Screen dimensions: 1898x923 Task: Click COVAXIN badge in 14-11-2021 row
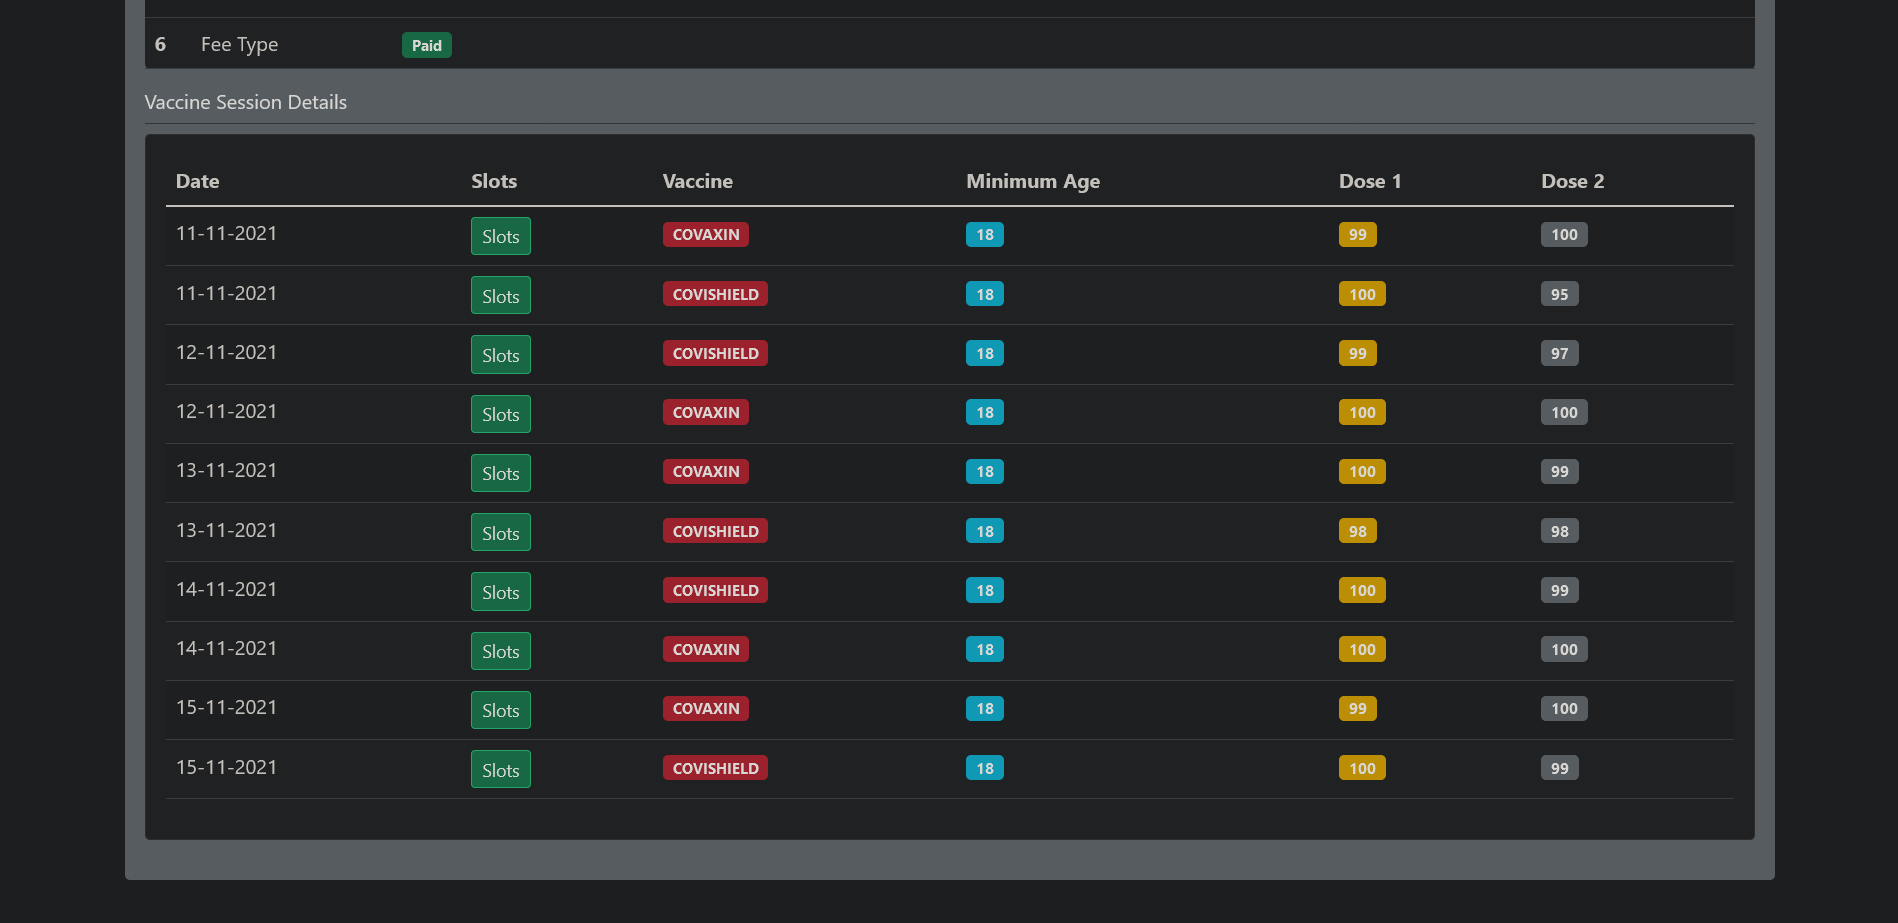pos(706,649)
